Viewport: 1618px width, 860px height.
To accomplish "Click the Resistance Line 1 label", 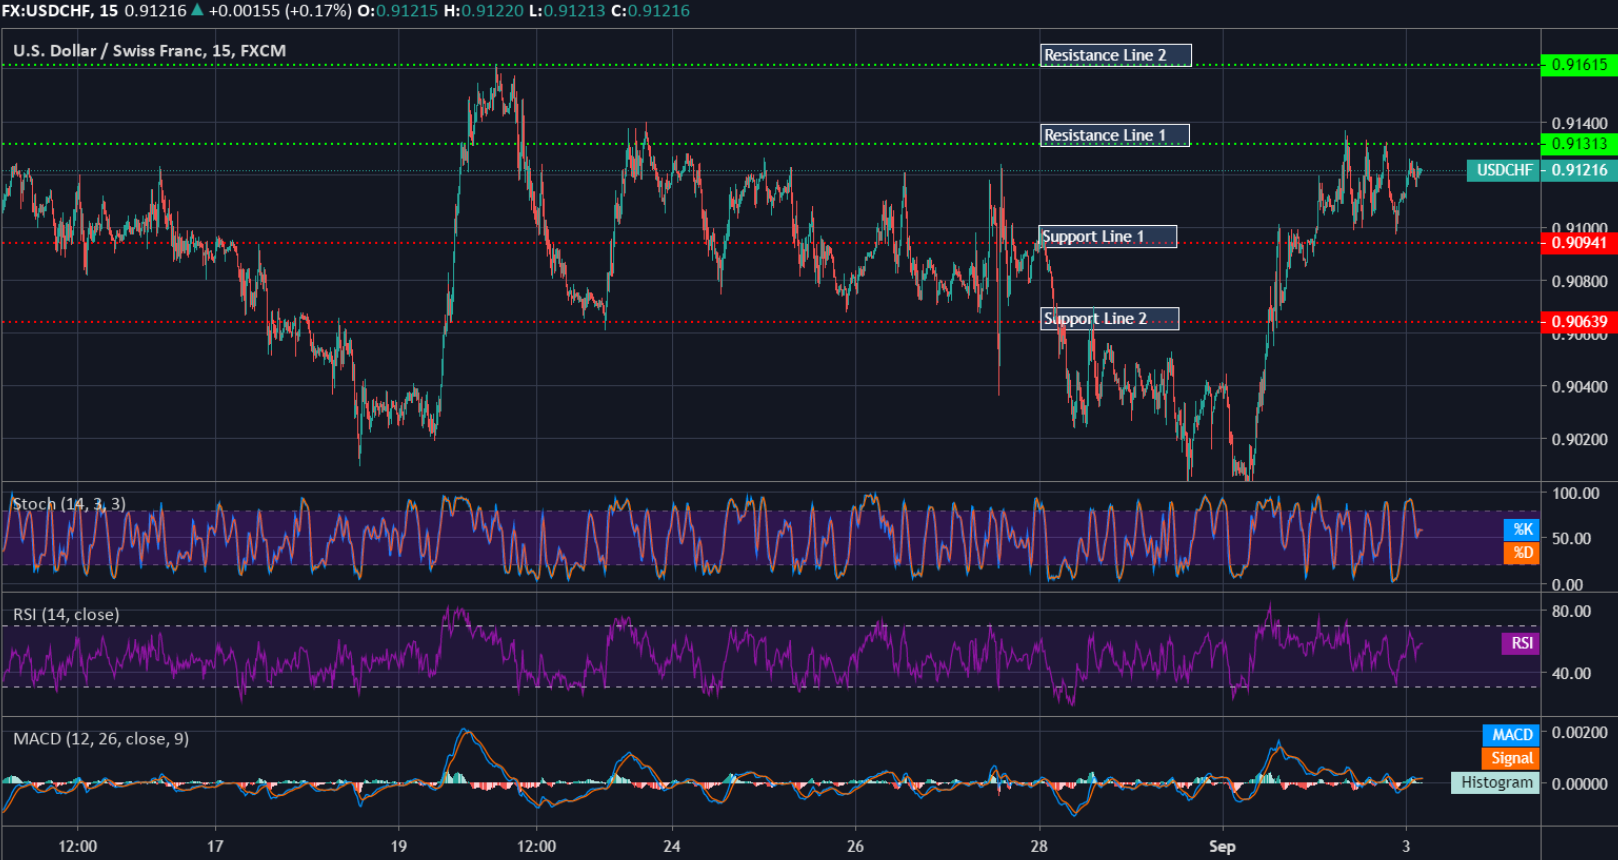I will click(1115, 135).
